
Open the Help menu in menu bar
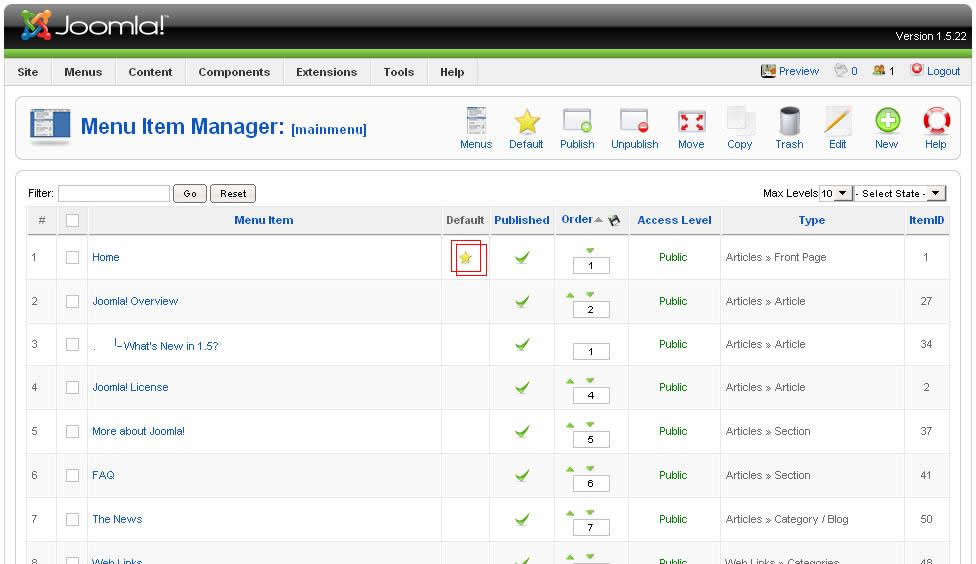tap(452, 72)
